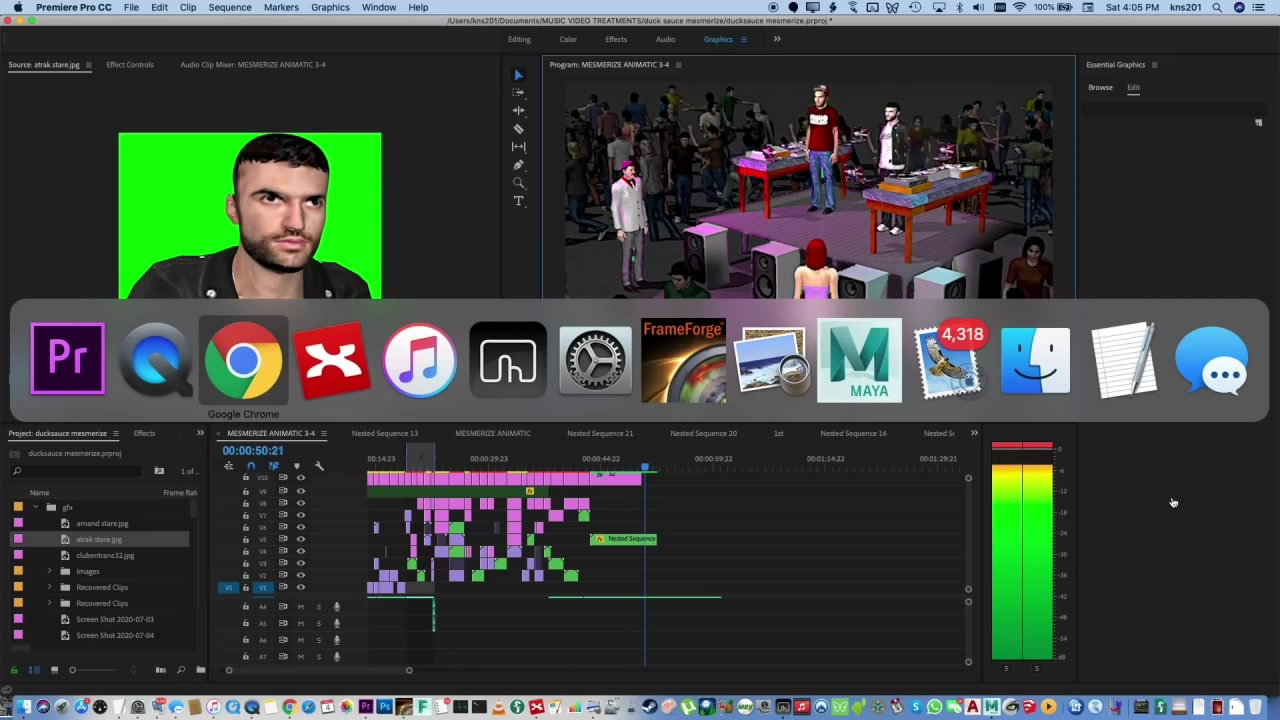Viewport: 1280px width, 720px height.
Task: Switch to Maya in app switcher
Action: [859, 360]
